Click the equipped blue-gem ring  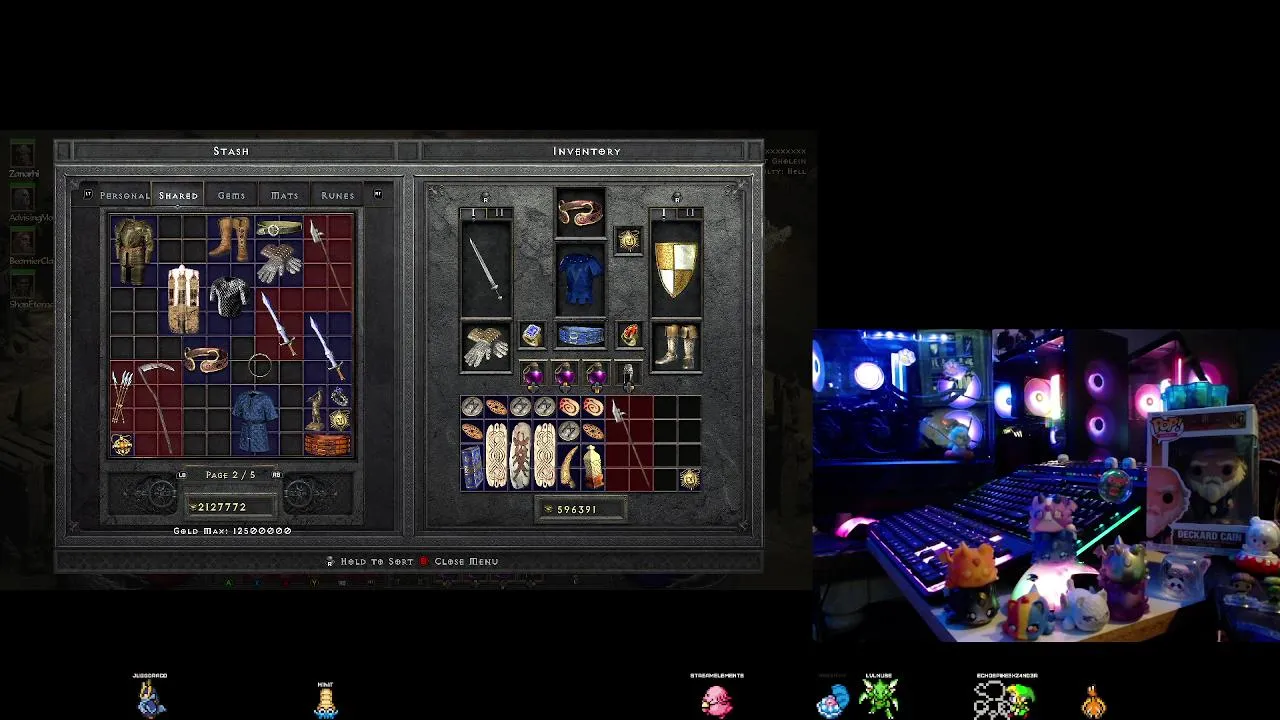532,335
